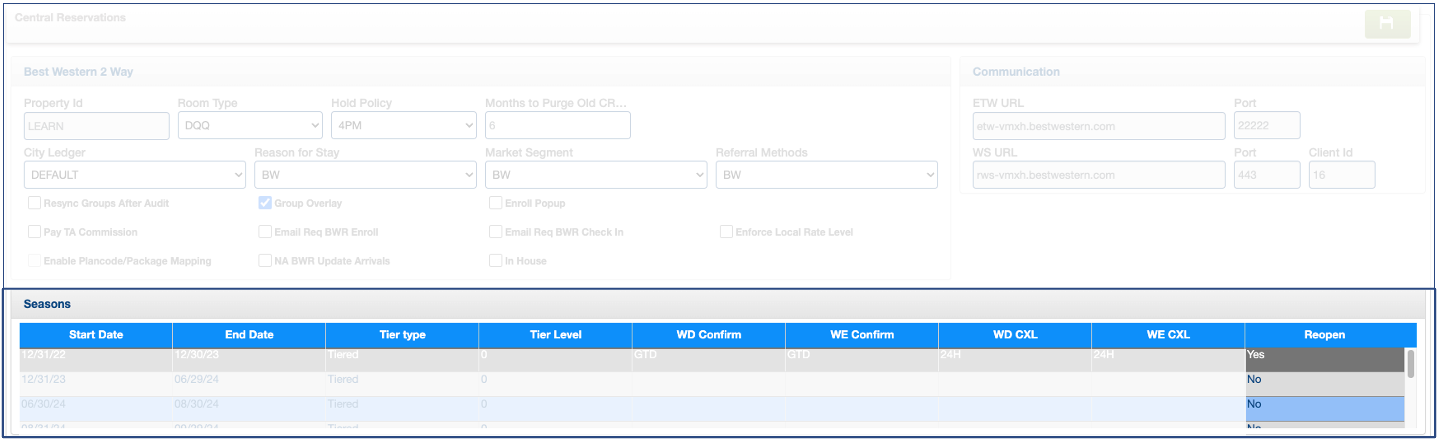Expand the Referral Methods dropdown
This screenshot has height=441, width=1439.
pos(826,175)
